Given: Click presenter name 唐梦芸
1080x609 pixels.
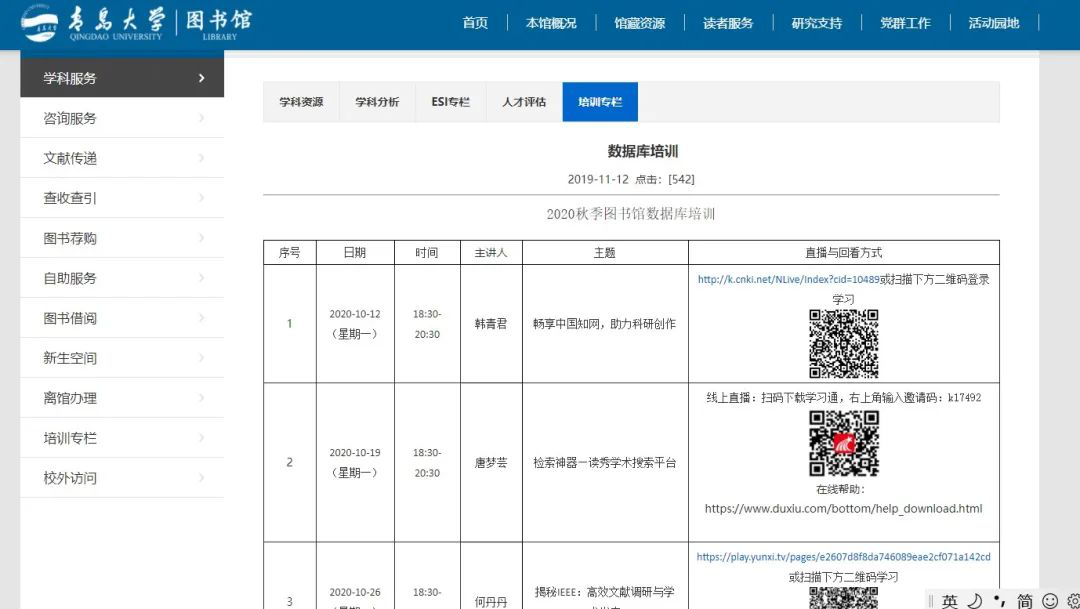Looking at the screenshot, I should pos(490,463).
